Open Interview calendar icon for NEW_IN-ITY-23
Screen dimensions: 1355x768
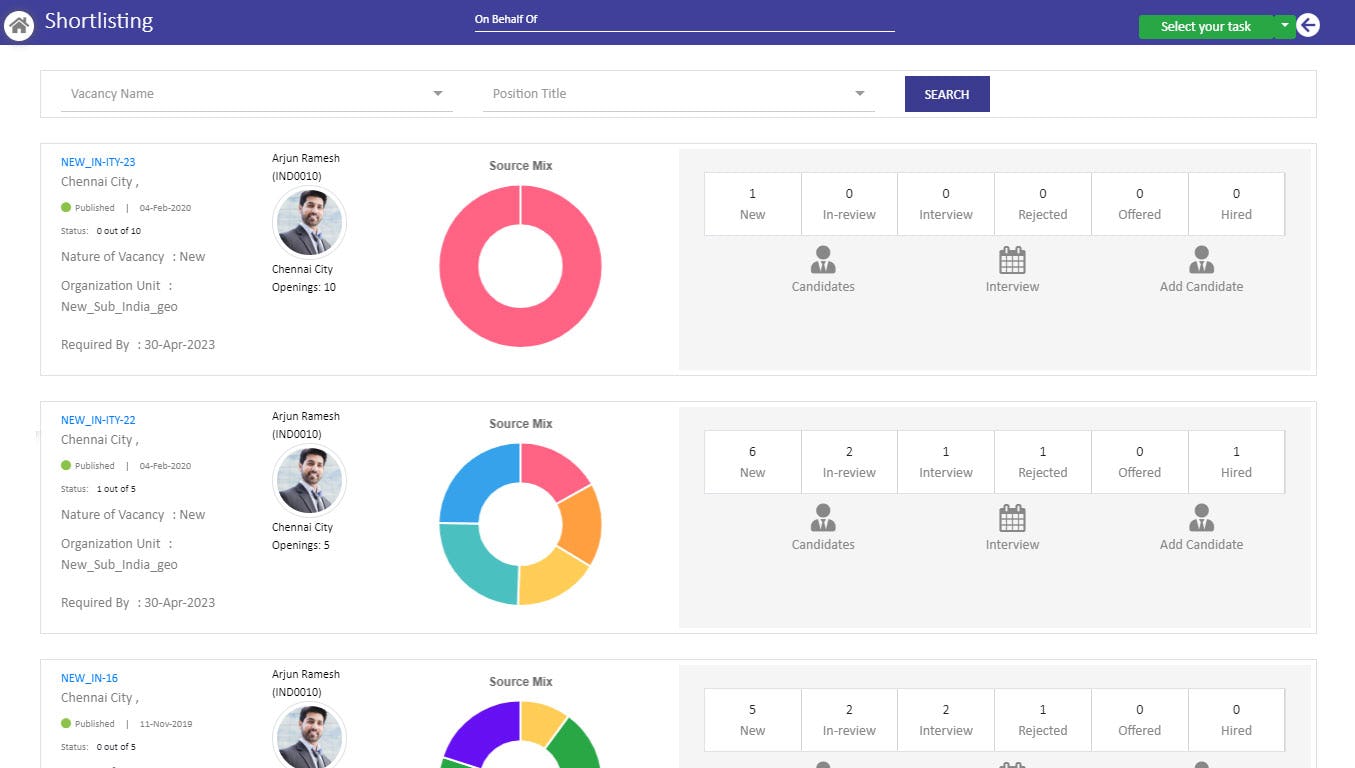point(1013,260)
